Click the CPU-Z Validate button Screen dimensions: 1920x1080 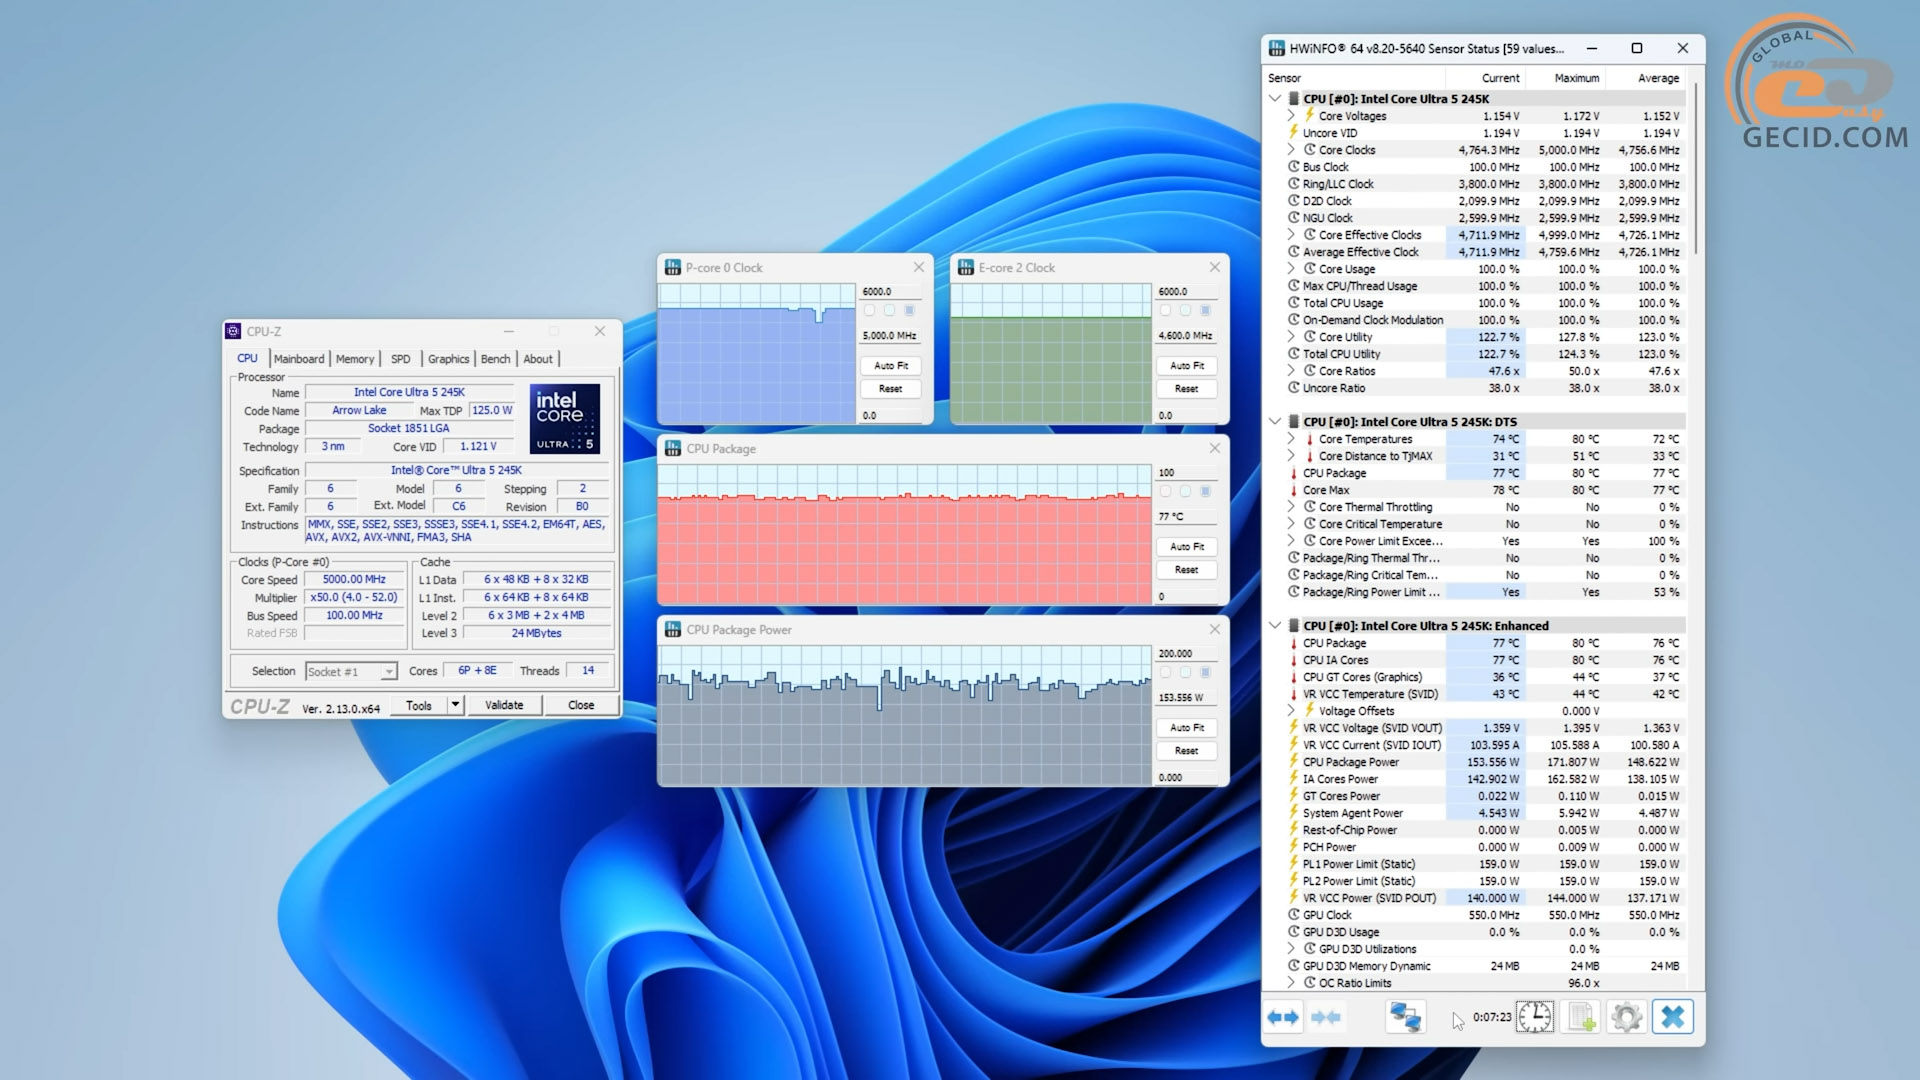[504, 705]
